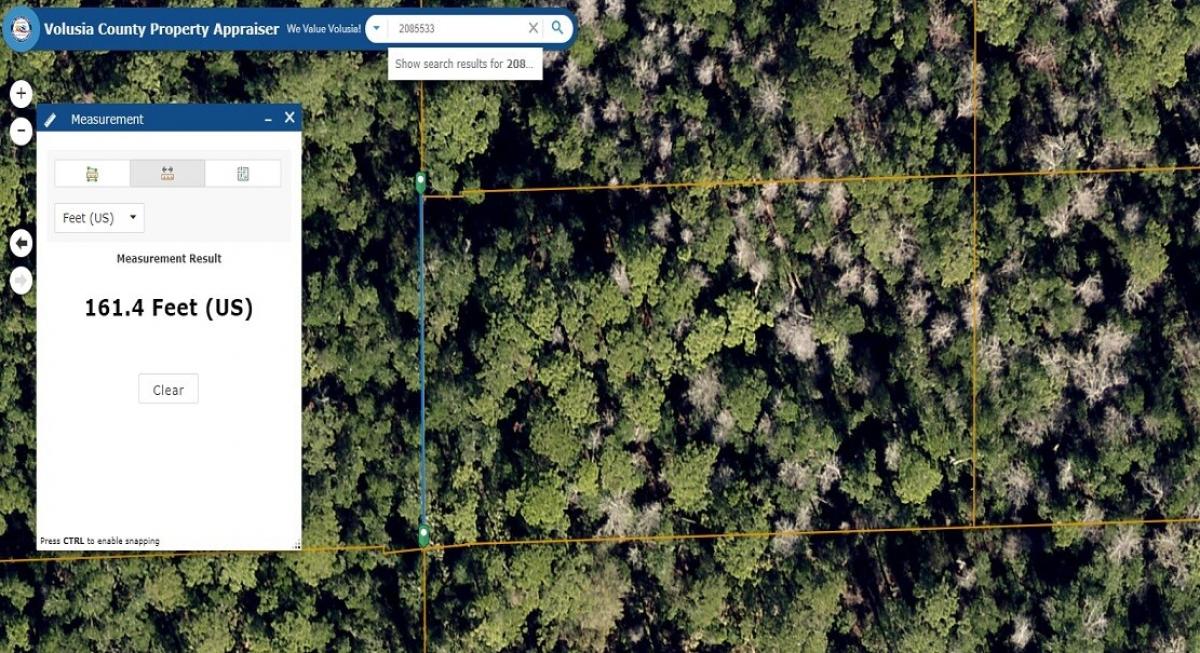Click the pencil icon on the Measurement panel
This screenshot has width=1200, height=653.
point(48,118)
